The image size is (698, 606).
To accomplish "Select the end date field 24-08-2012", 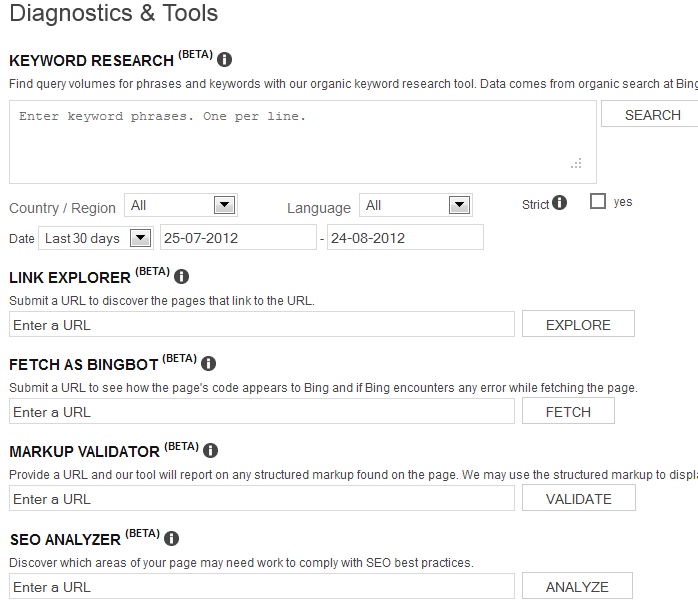I will (x=405, y=238).
